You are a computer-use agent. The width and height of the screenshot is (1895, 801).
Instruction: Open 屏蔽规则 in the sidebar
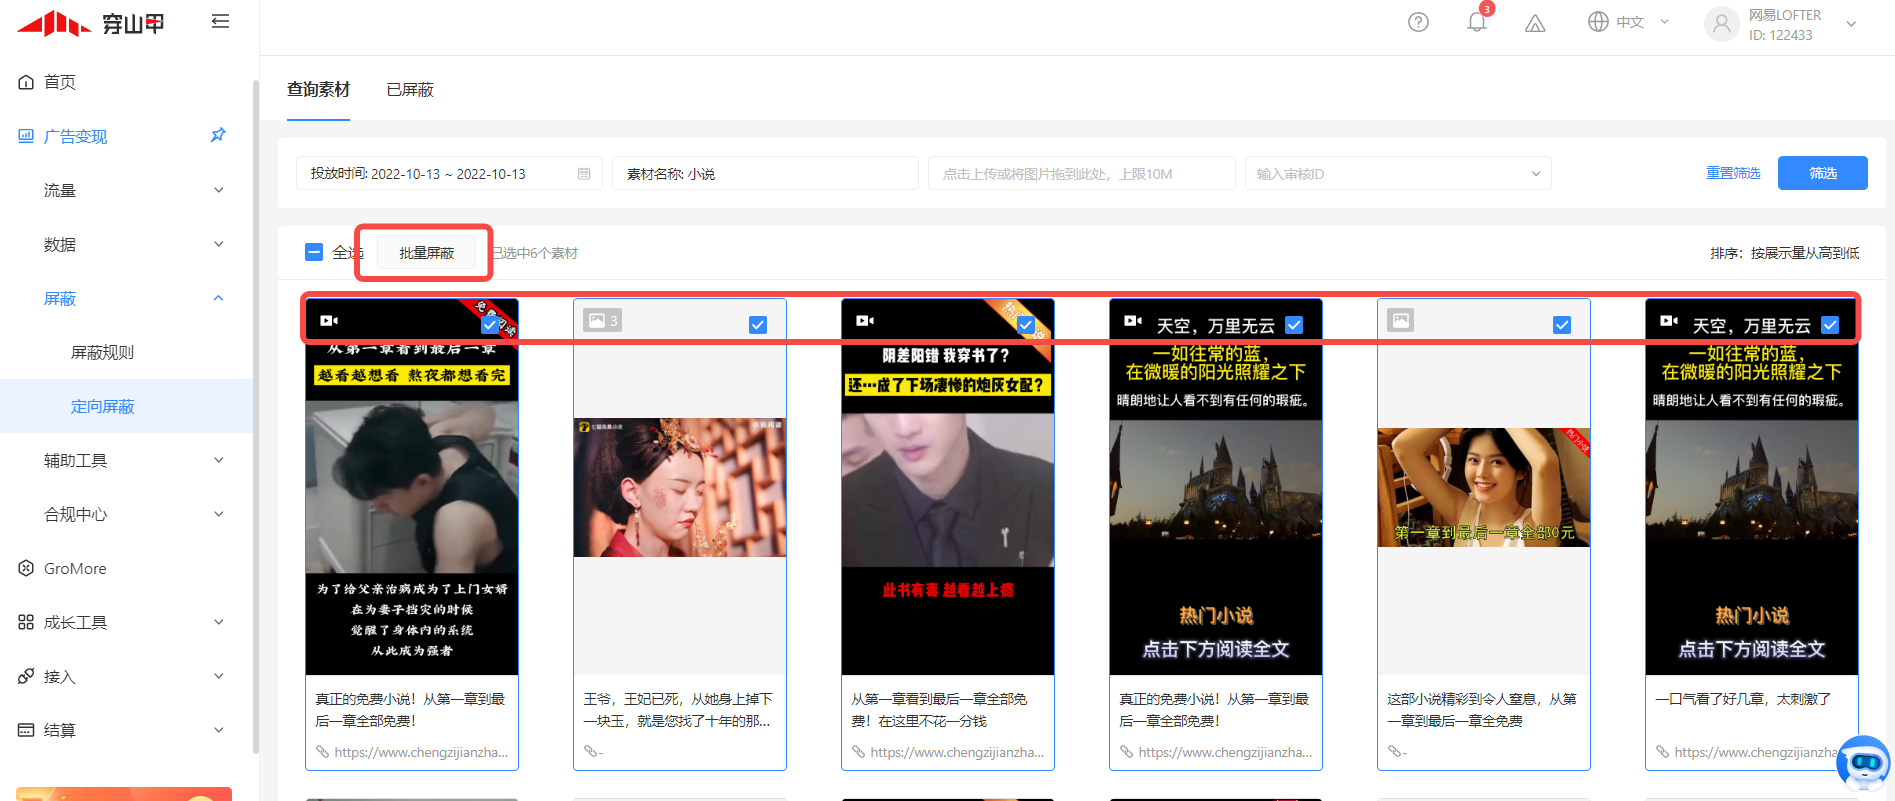coord(102,352)
